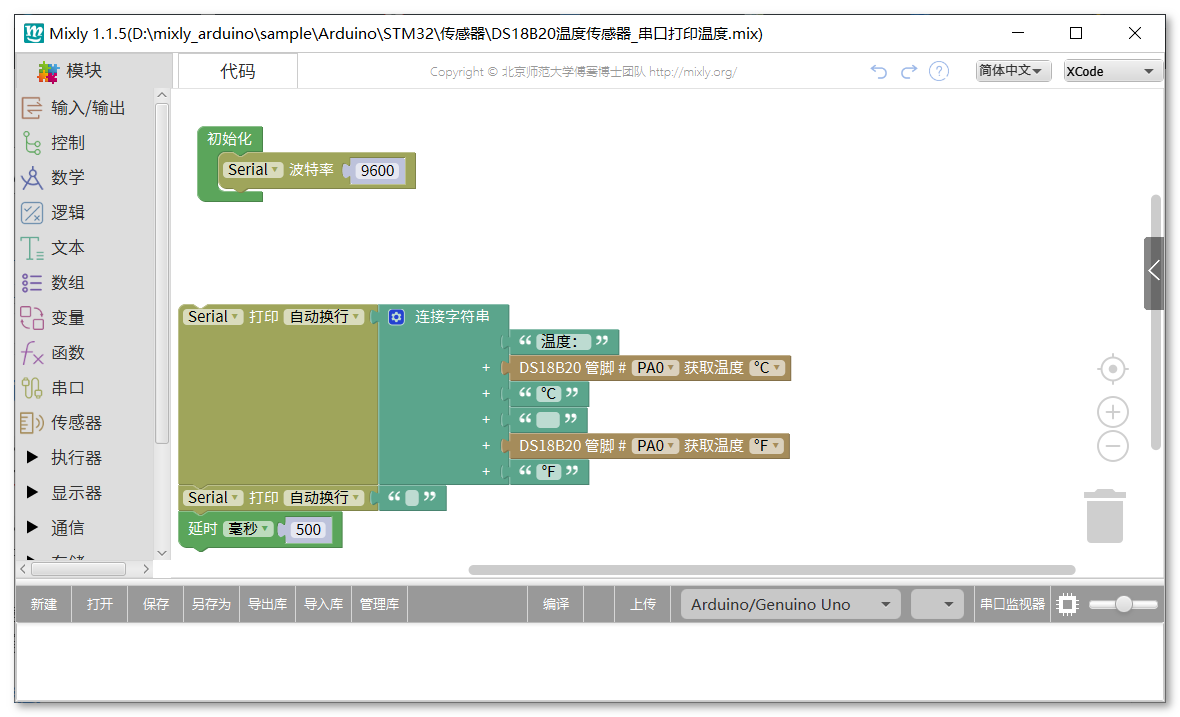Collapse the panel using the right-edge chevron
1180x717 pixels.
pos(1152,270)
